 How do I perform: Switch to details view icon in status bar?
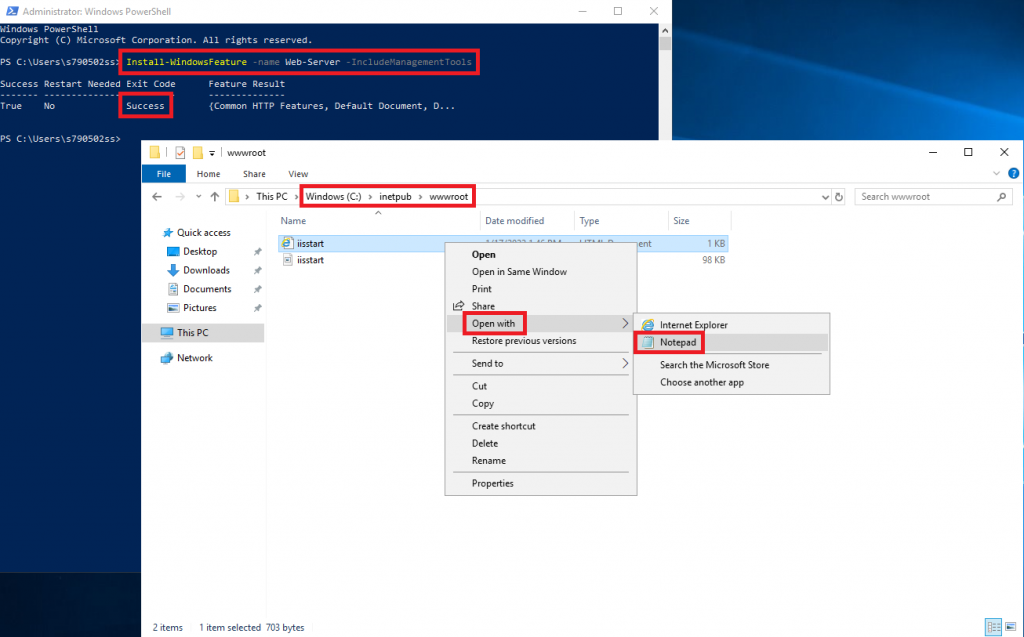994,627
